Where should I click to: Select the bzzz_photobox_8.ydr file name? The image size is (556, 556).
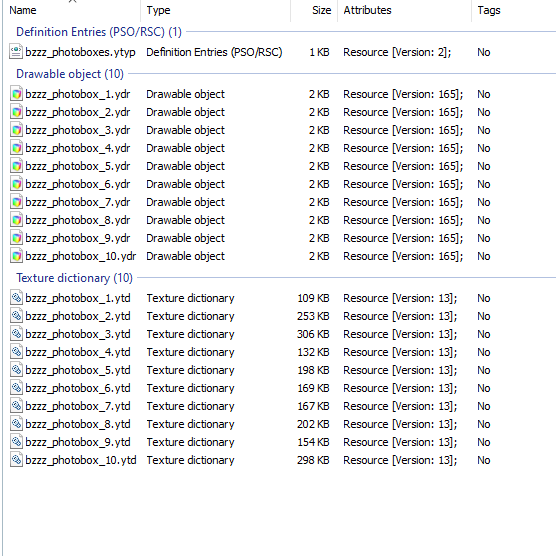78,220
